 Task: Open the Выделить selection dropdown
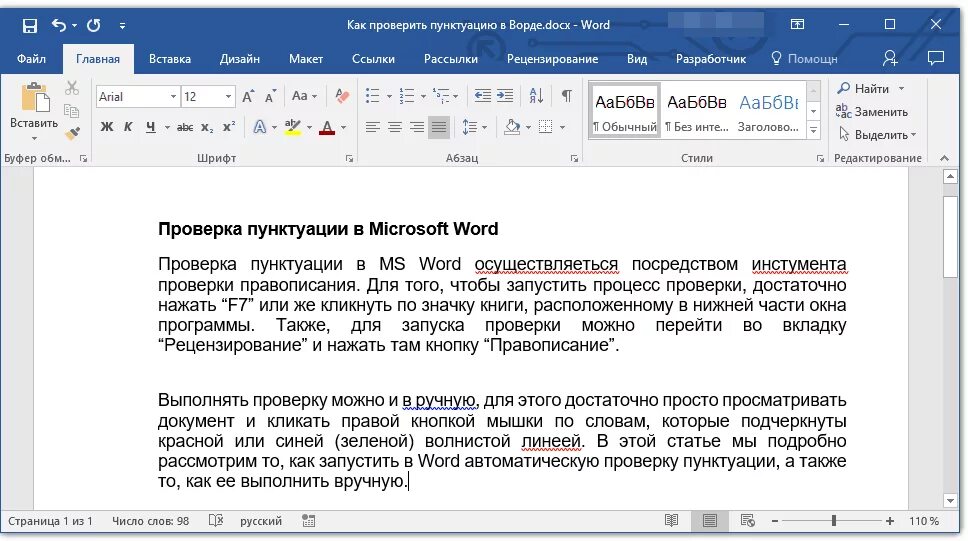(x=877, y=135)
